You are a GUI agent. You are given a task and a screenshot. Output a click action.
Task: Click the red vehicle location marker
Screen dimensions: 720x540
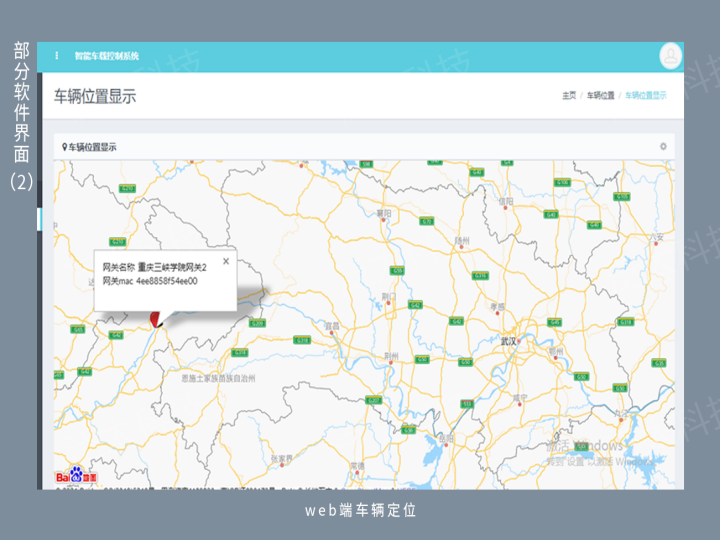click(x=155, y=318)
